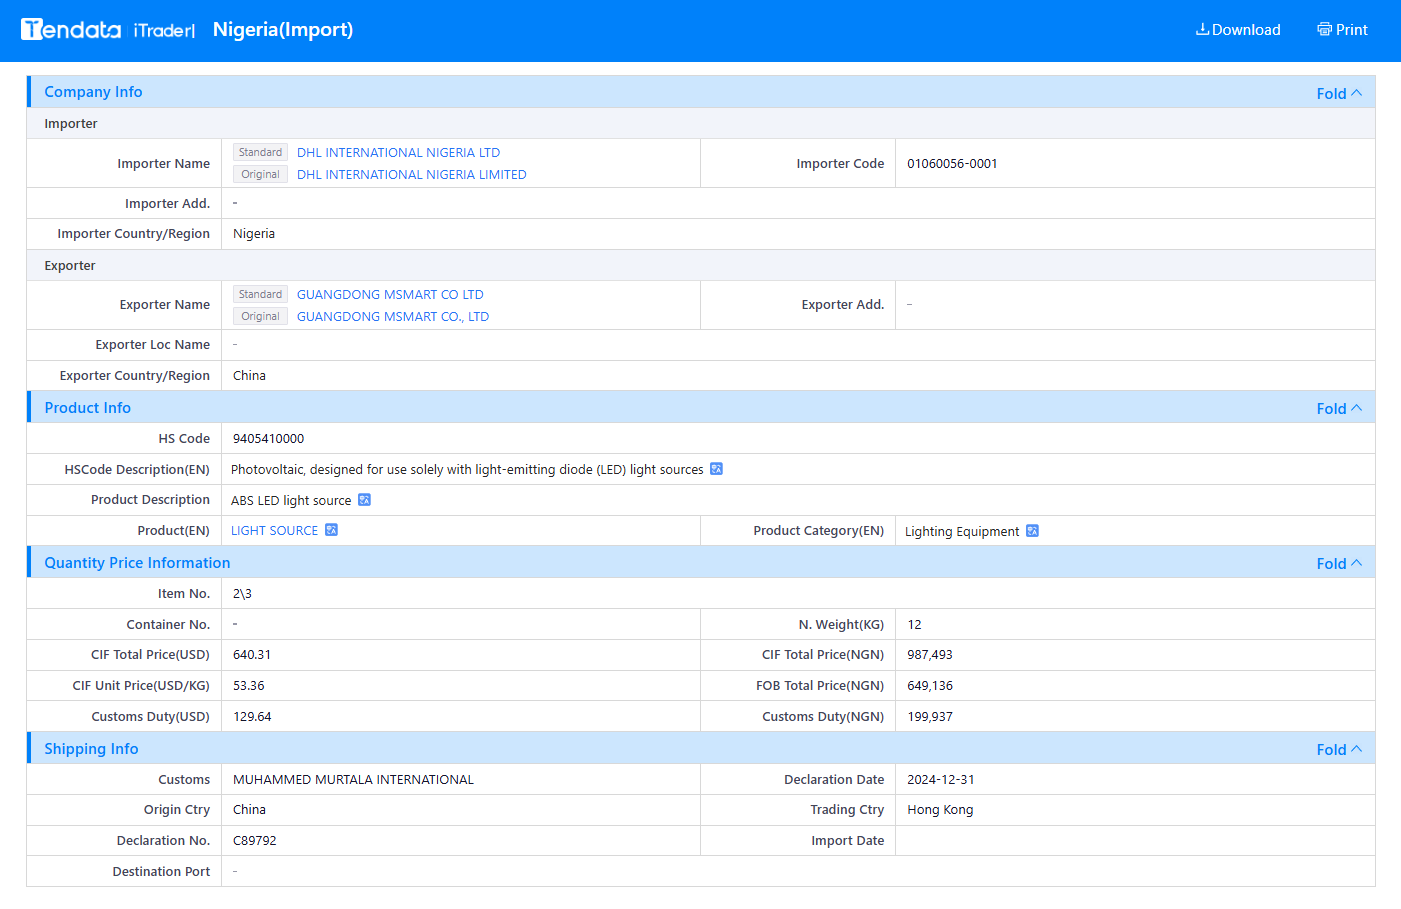
Task: Fold the Shipping Info section
Action: (1339, 749)
